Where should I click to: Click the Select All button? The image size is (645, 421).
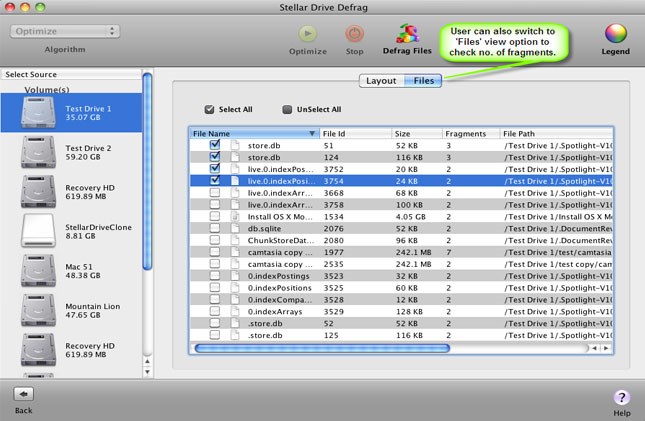pyautogui.click(x=229, y=109)
